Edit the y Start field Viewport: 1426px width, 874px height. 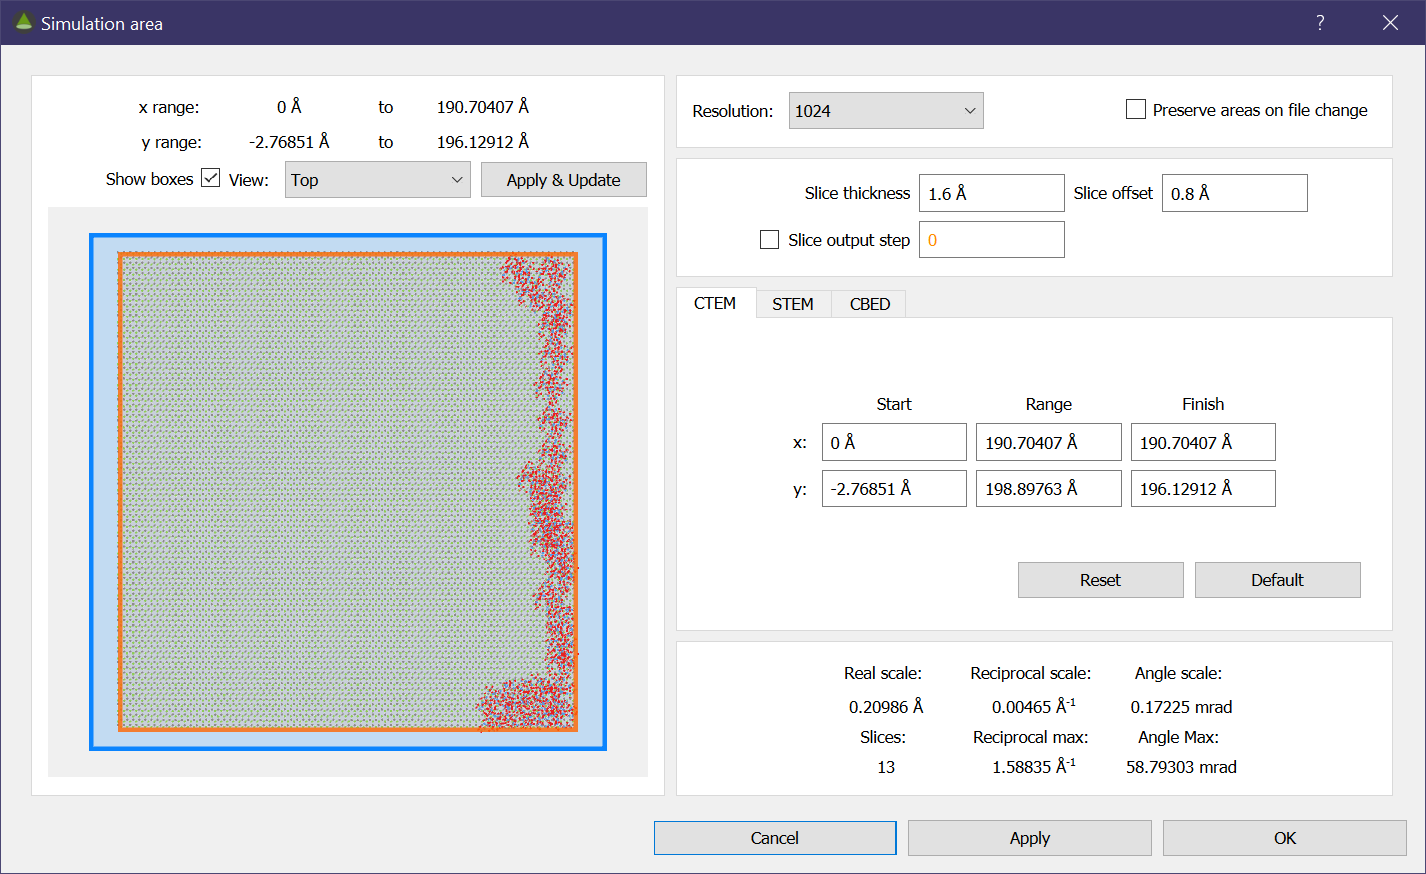[x=894, y=488]
